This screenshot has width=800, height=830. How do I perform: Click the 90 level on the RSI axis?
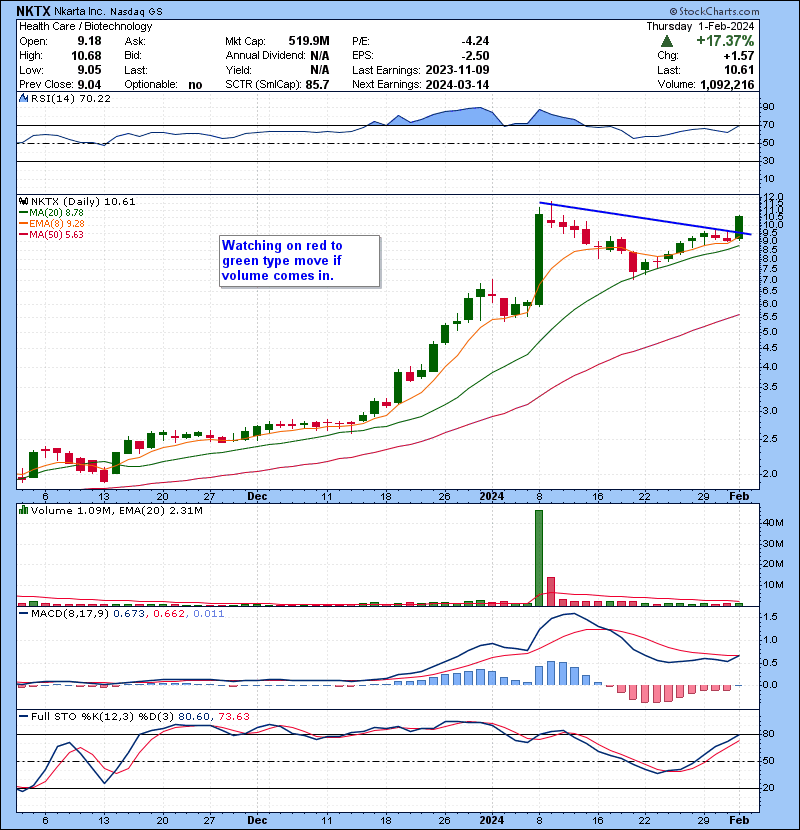[768, 107]
